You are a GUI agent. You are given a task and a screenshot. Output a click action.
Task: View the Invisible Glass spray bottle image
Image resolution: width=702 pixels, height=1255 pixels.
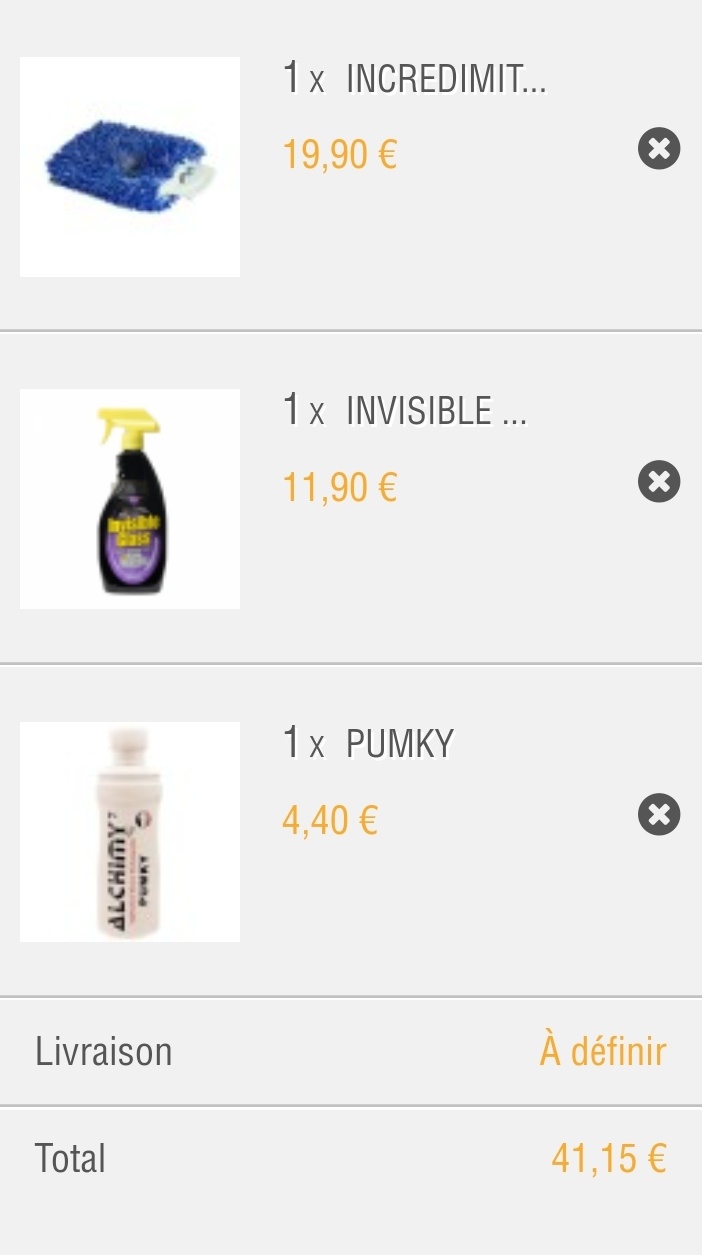[130, 499]
